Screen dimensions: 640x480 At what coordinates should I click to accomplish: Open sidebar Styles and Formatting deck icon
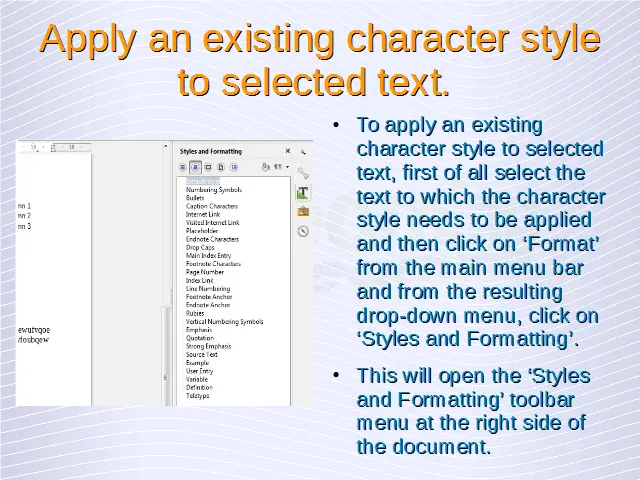[302, 193]
